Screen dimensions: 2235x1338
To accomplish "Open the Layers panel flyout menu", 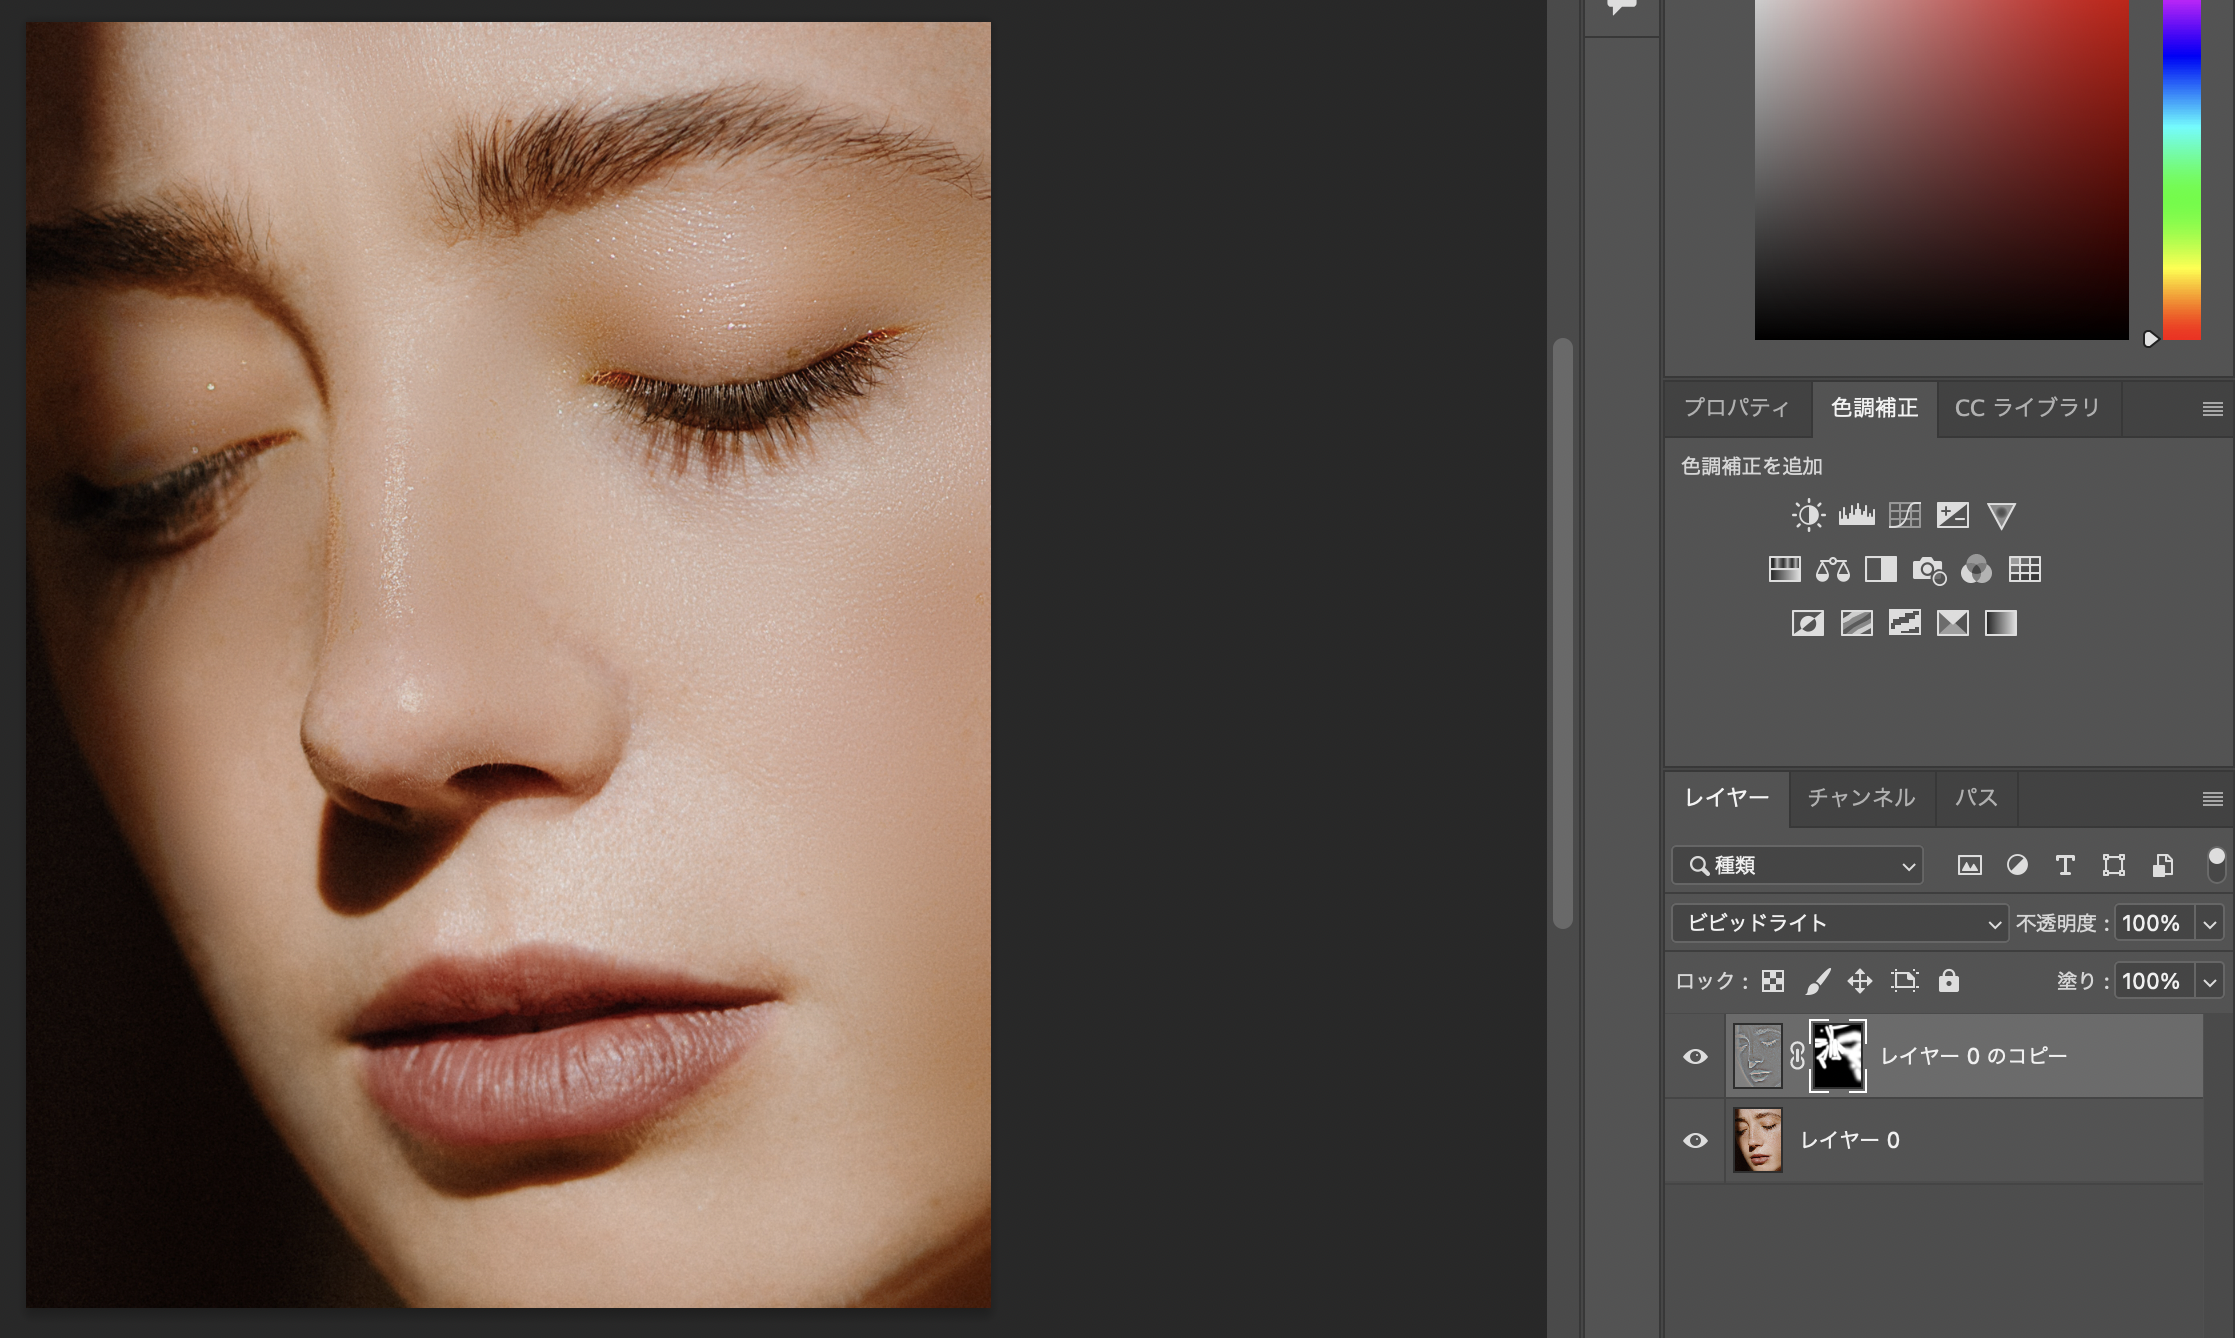I will (2213, 799).
